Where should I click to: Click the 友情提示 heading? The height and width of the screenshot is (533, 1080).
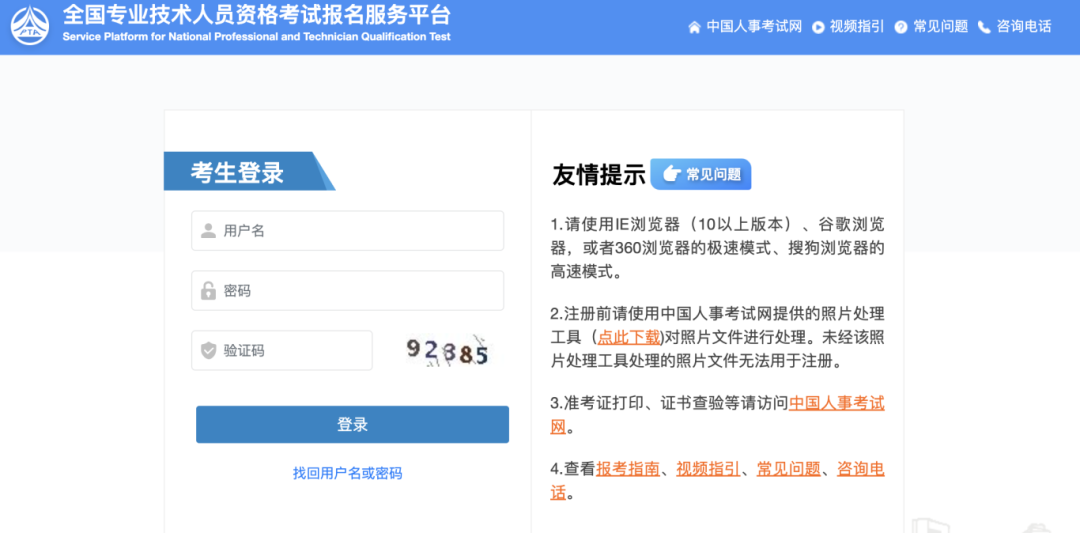pos(599,175)
